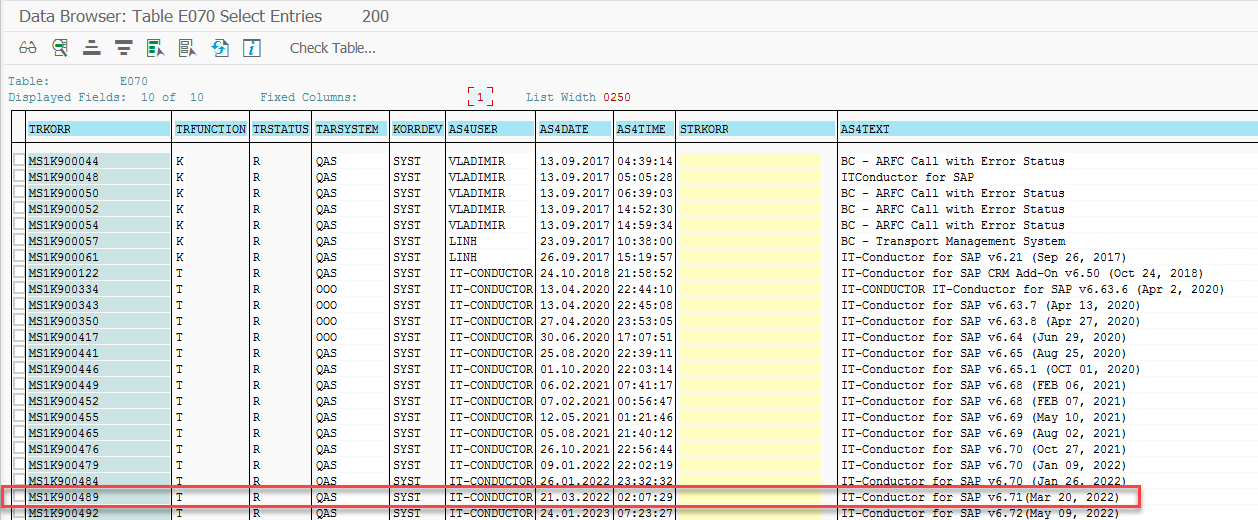Click the MS1K900417 request cell
The width and height of the screenshot is (1258, 520).
[x=98, y=337]
